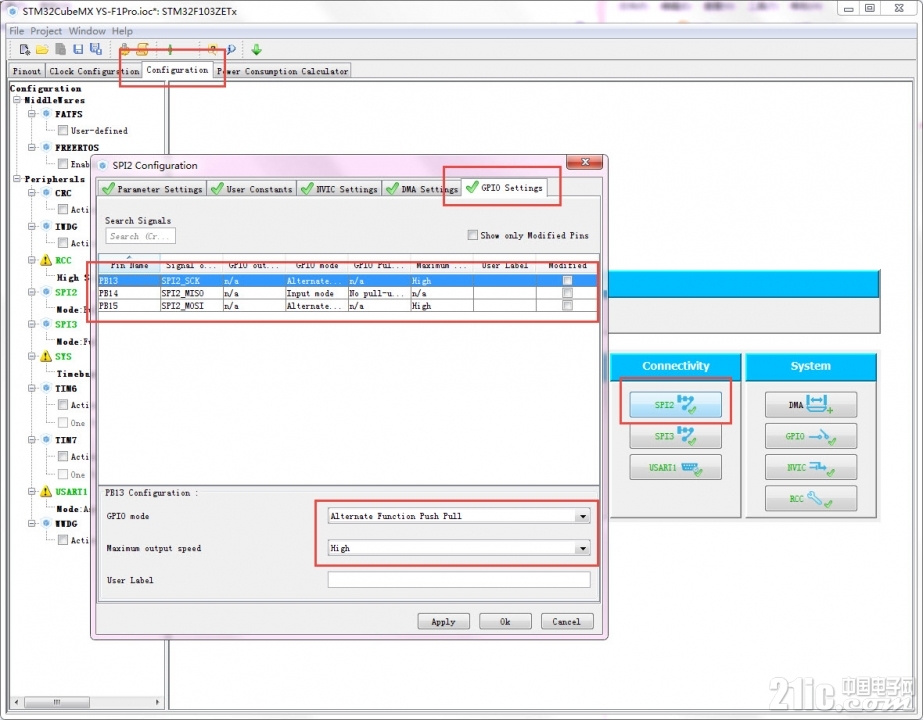Click the SPI3 node icon in tree
The height and width of the screenshot is (720, 923).
[46, 324]
